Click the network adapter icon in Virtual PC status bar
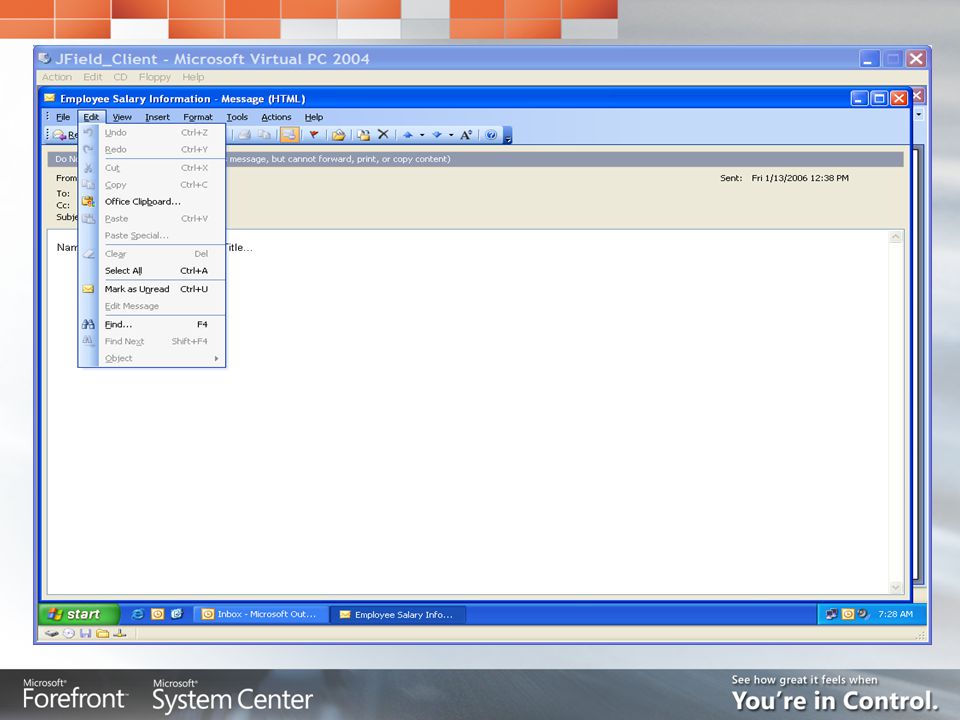 coord(119,634)
